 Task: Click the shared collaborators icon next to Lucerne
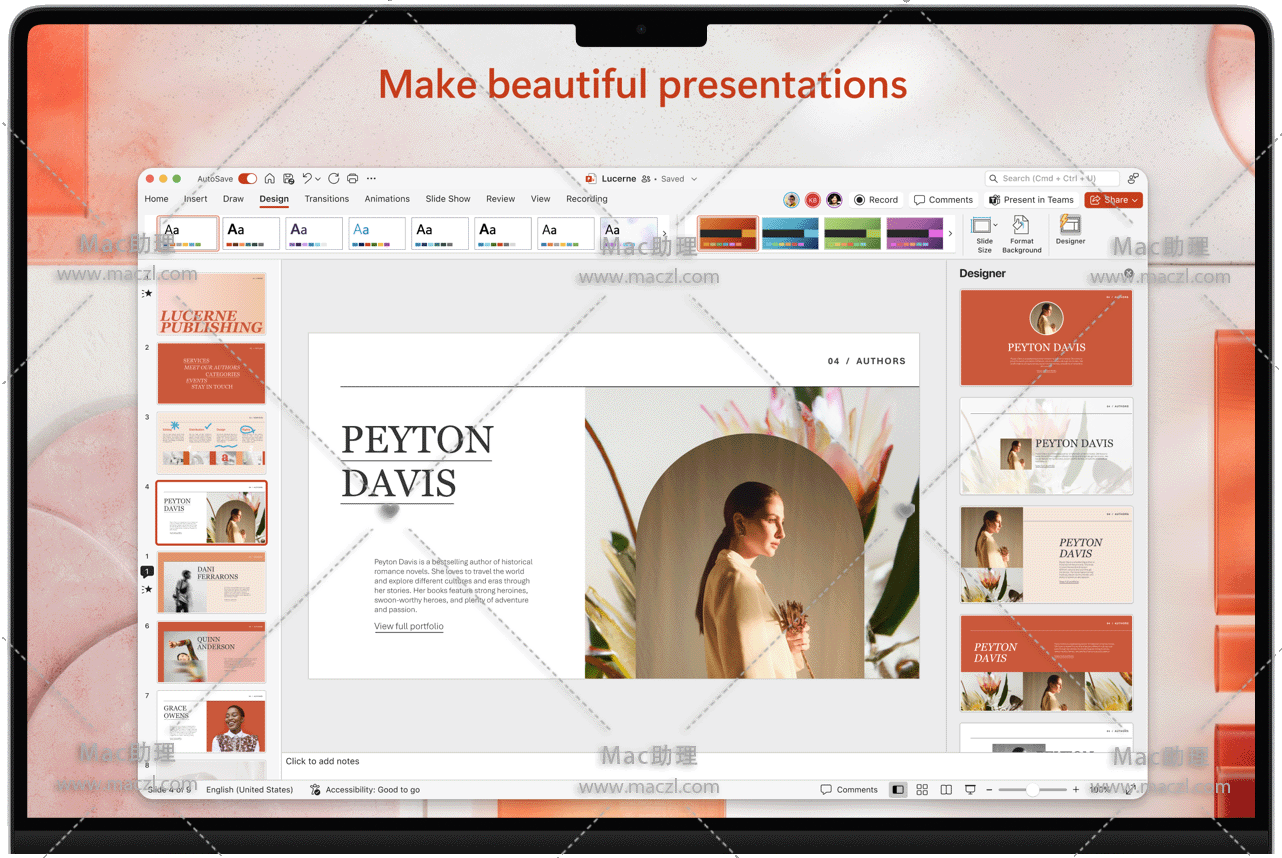[x=646, y=179]
